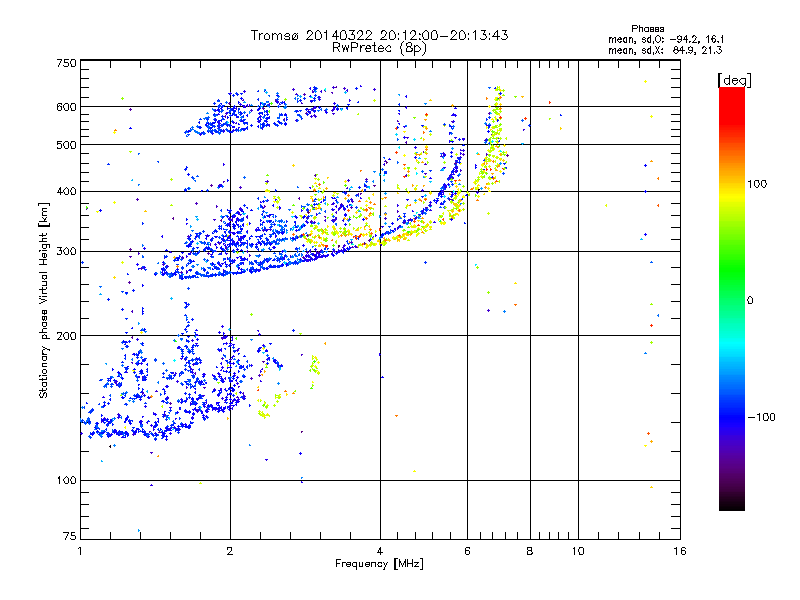Click the y-axis tick label '200'
This screenshot has height=600, width=800.
point(67,336)
